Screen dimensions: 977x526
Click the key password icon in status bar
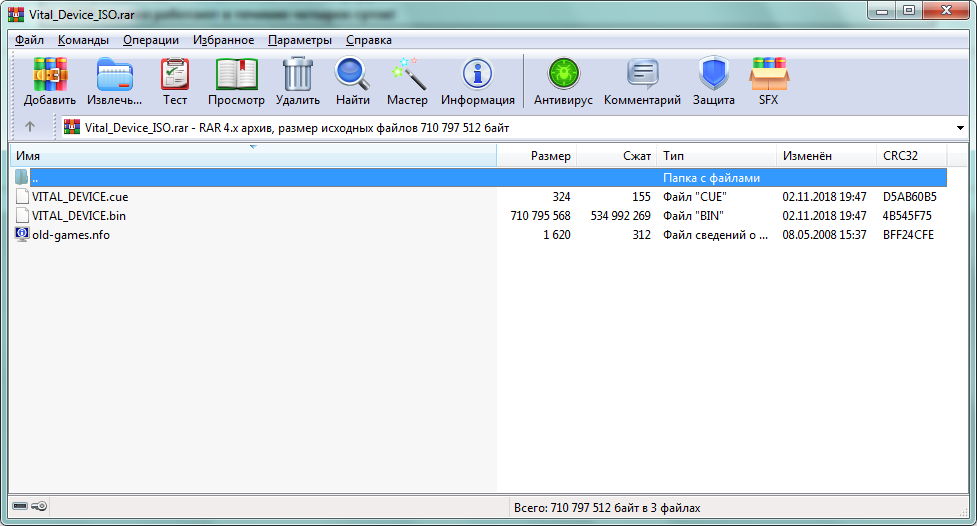pos(39,506)
